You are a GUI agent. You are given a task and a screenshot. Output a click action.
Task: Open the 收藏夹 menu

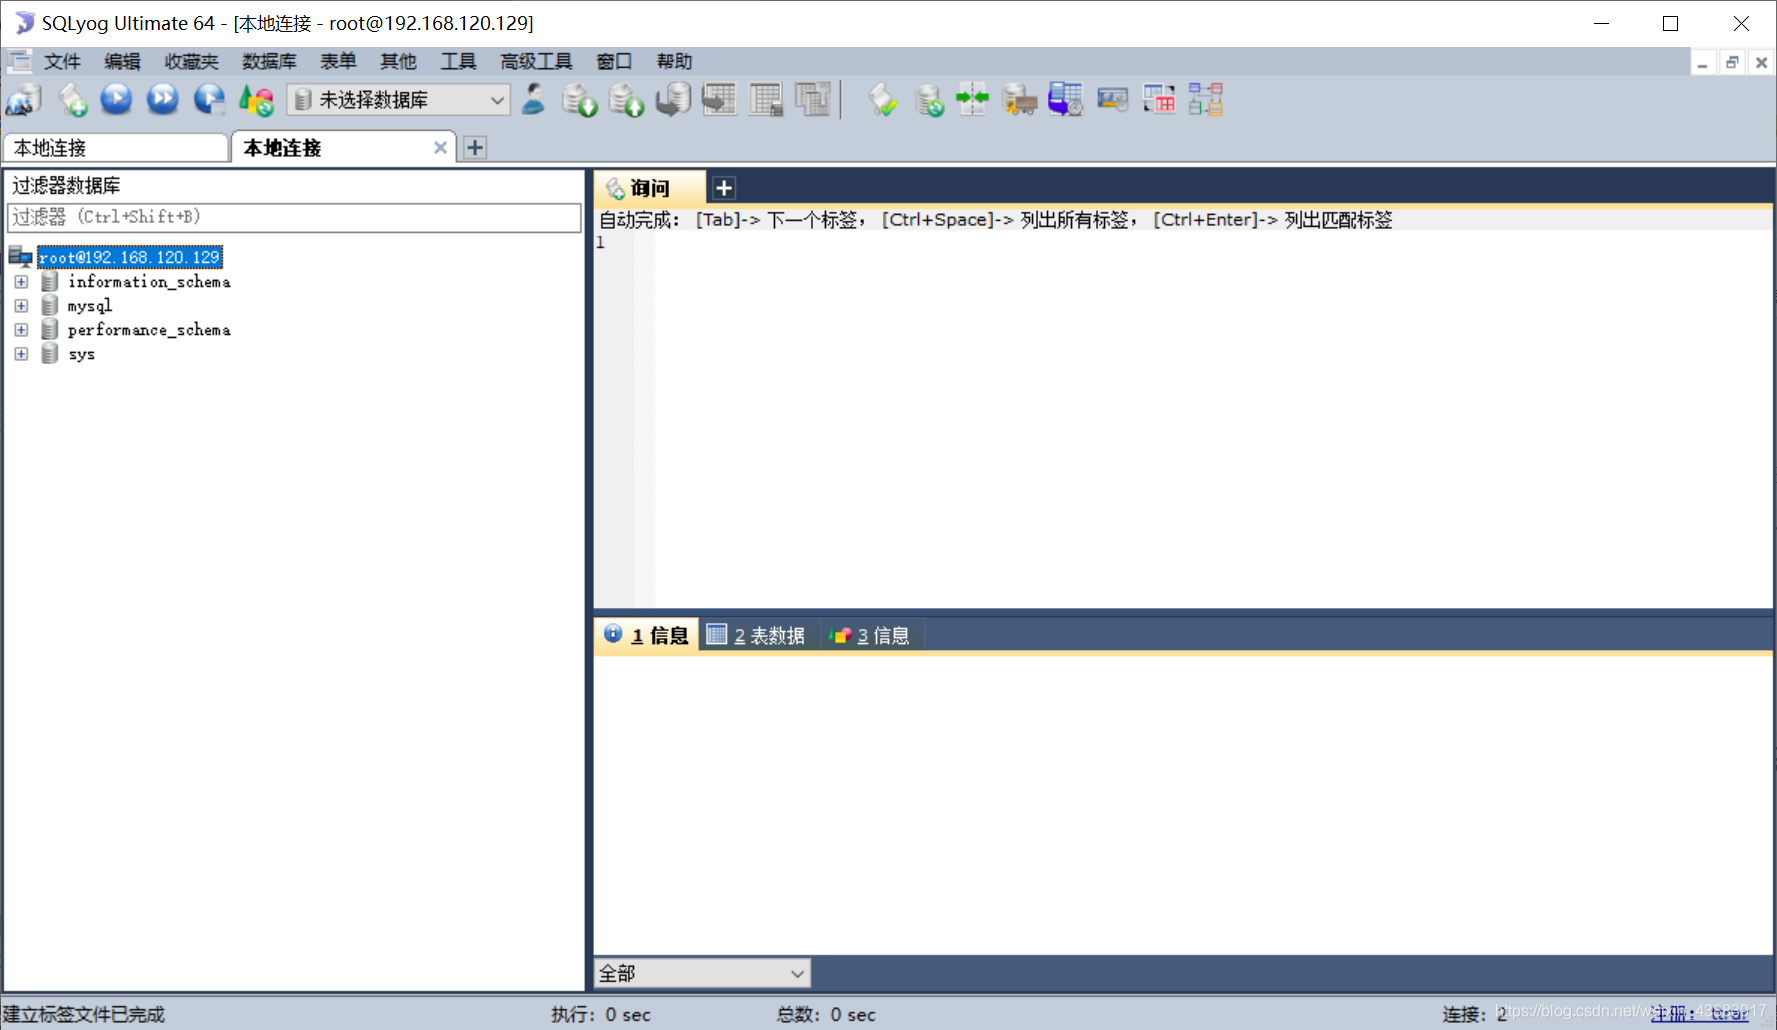(191, 62)
